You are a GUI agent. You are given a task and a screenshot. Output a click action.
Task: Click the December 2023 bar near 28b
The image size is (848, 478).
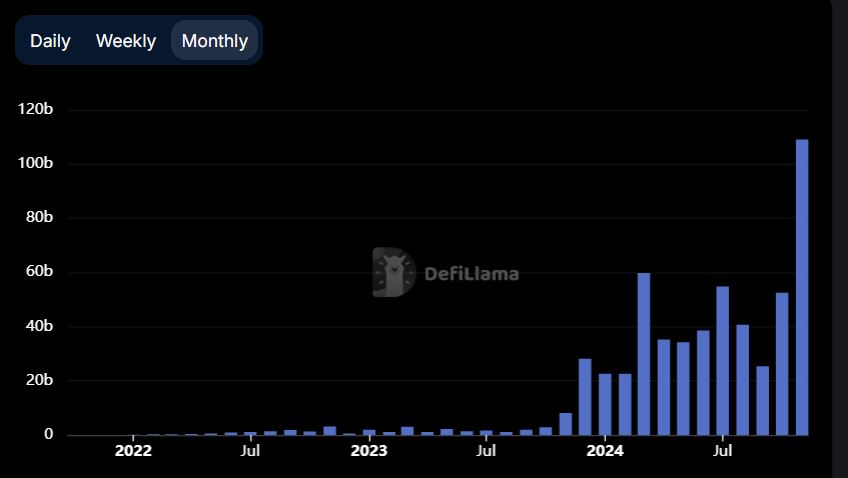coord(585,397)
